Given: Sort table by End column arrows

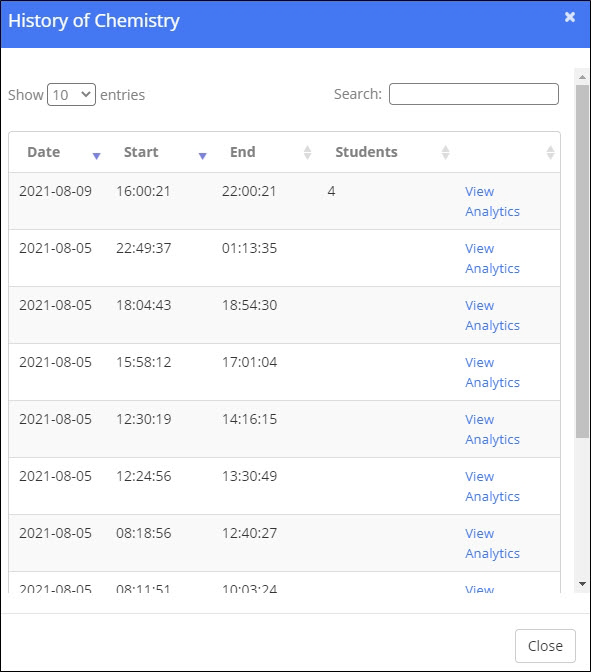Looking at the screenshot, I should (307, 153).
